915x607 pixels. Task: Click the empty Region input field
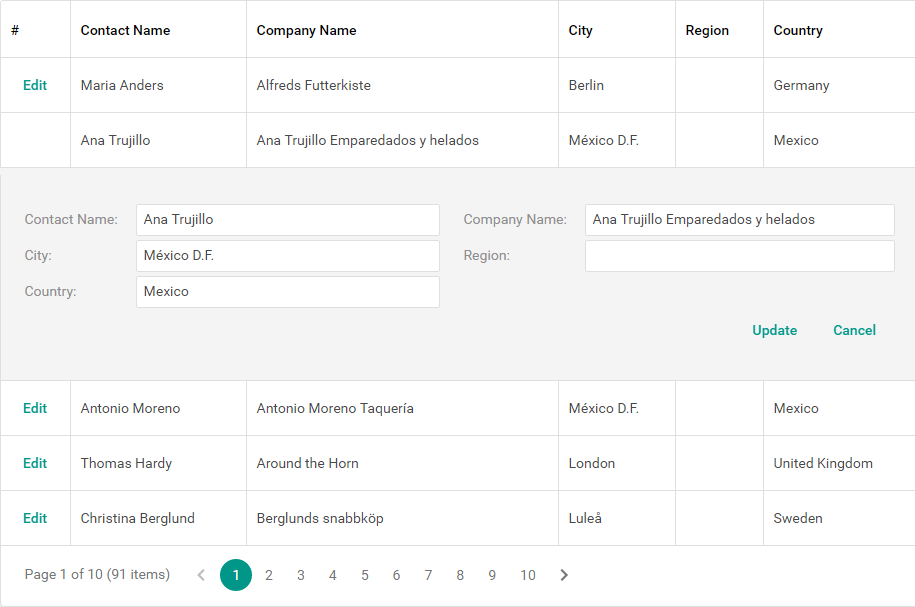point(739,256)
